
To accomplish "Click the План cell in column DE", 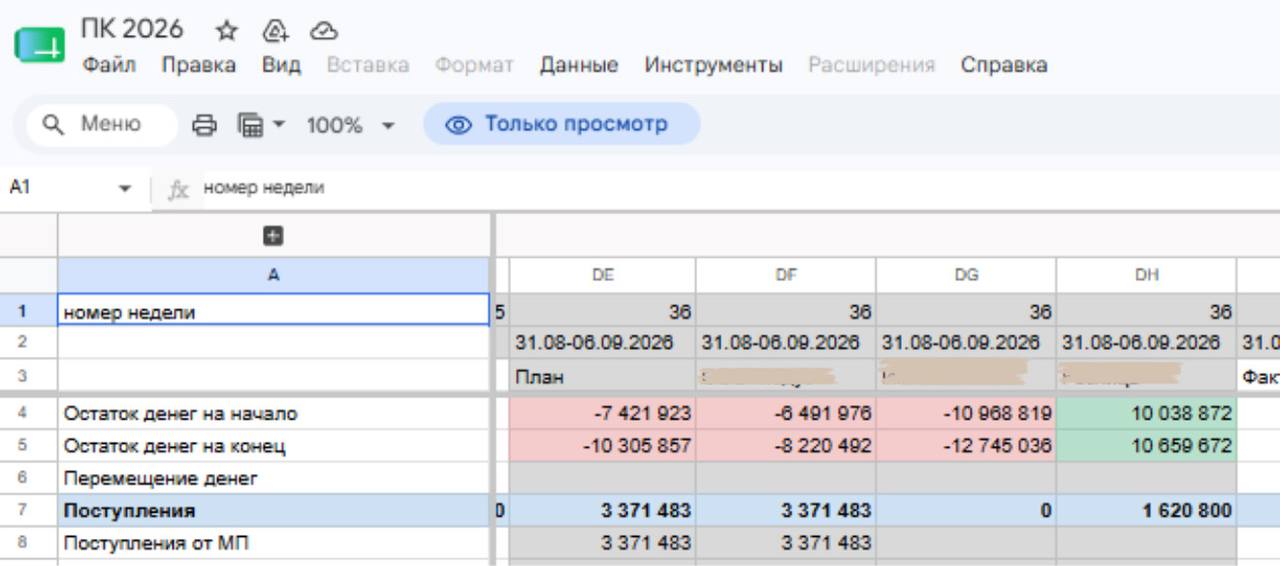I will 603,377.
